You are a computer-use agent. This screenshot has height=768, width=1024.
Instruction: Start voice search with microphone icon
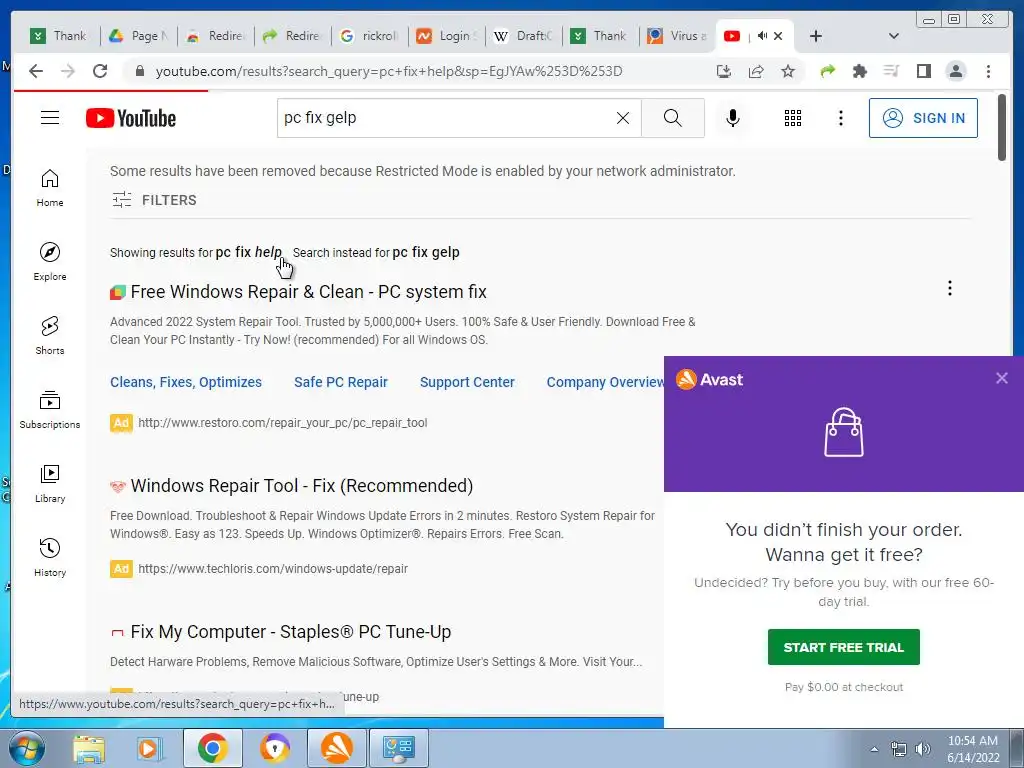tap(733, 118)
